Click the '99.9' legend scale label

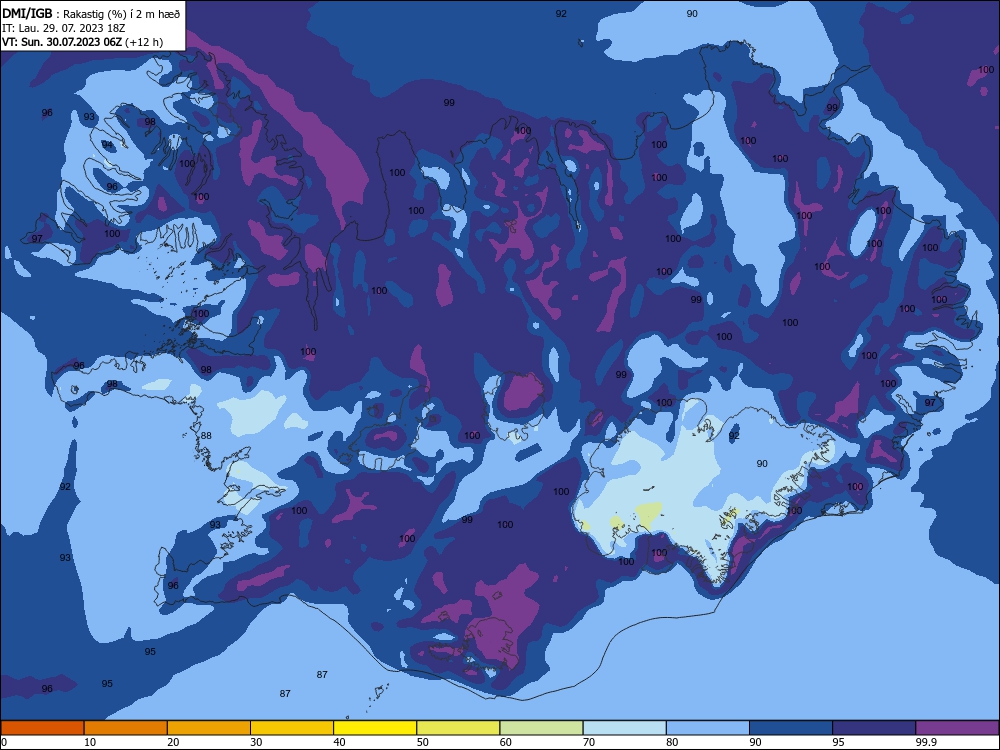click(x=926, y=742)
